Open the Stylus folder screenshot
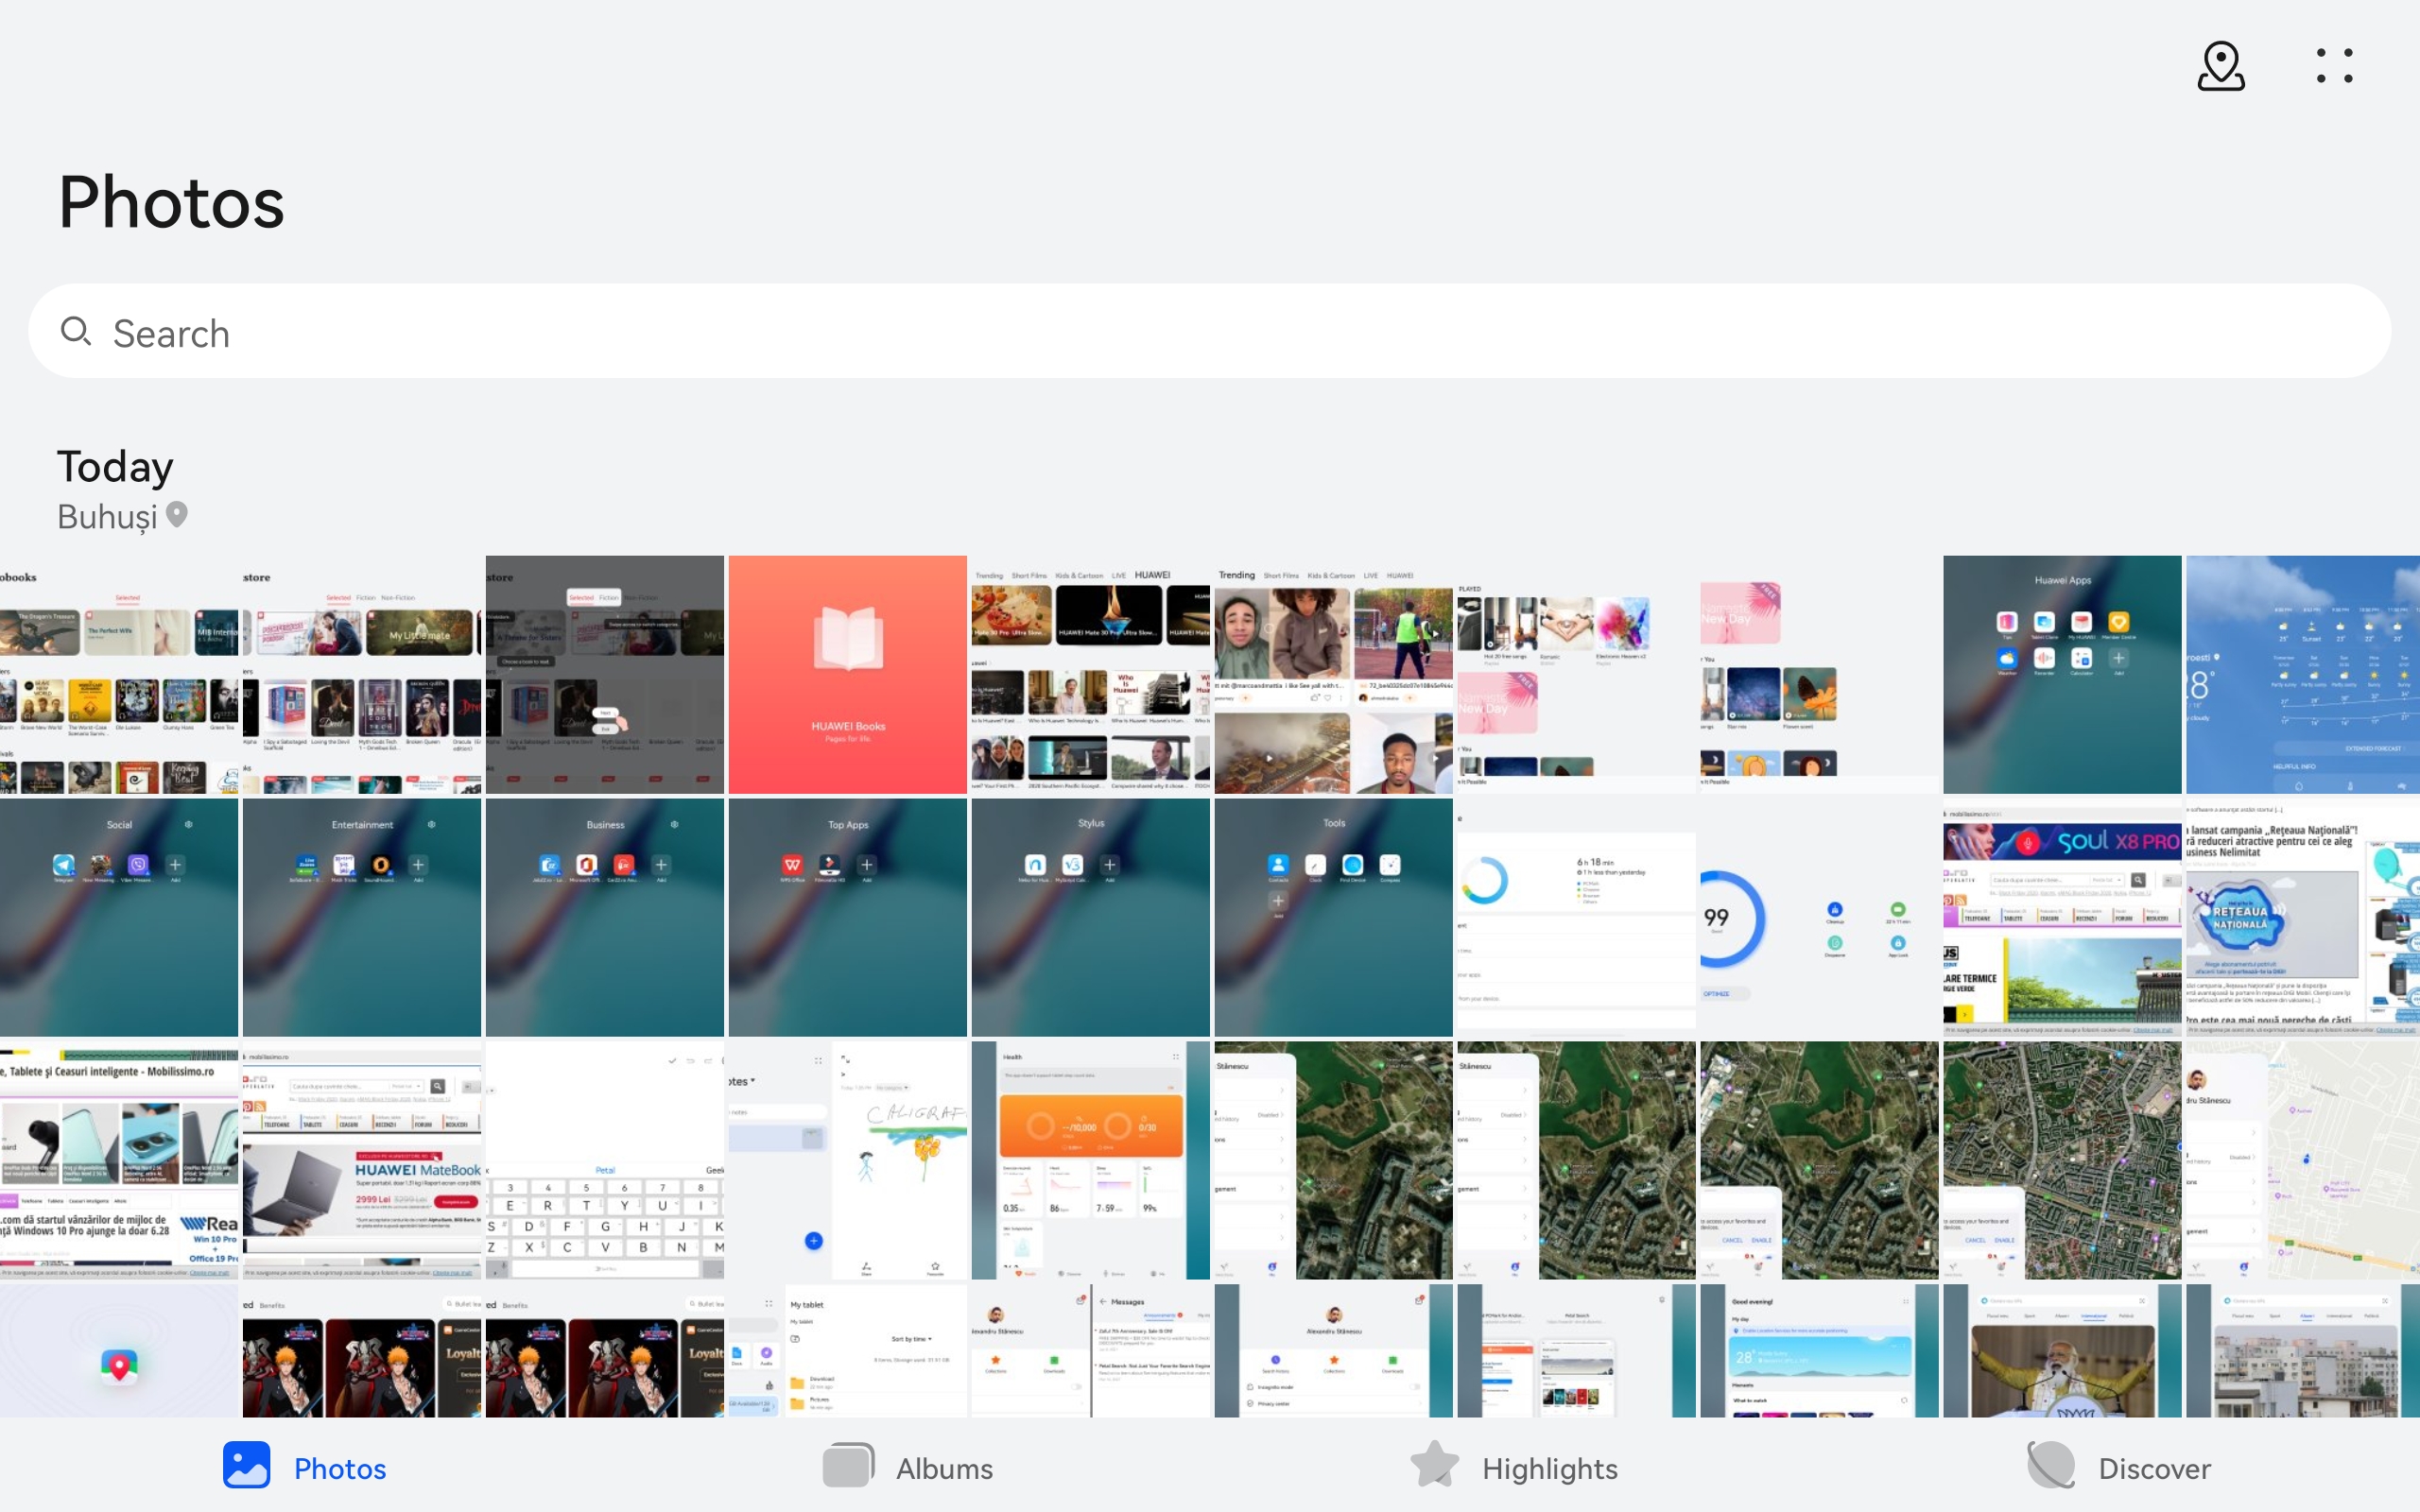This screenshot has height=1512, width=2420. click(1091, 918)
